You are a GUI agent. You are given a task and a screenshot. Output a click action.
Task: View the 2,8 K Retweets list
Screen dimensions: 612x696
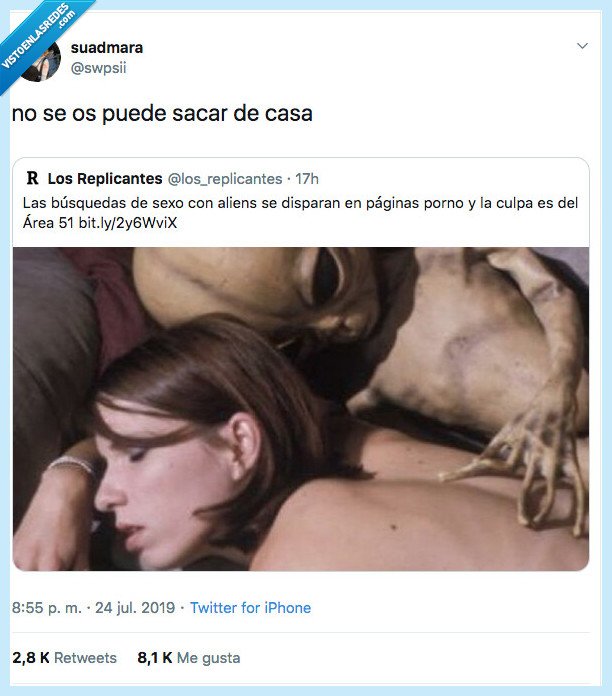coord(64,658)
